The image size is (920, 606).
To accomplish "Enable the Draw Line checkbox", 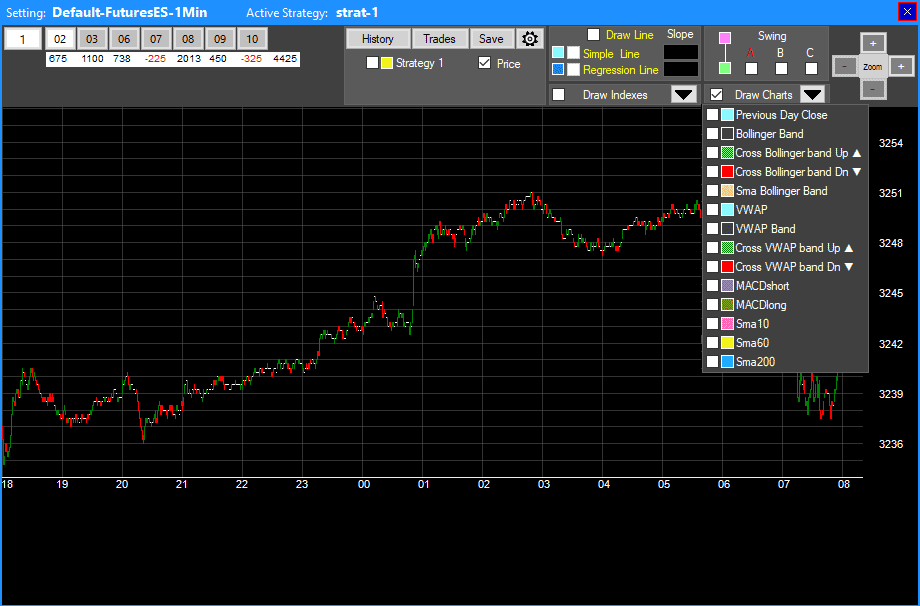I will pos(594,35).
